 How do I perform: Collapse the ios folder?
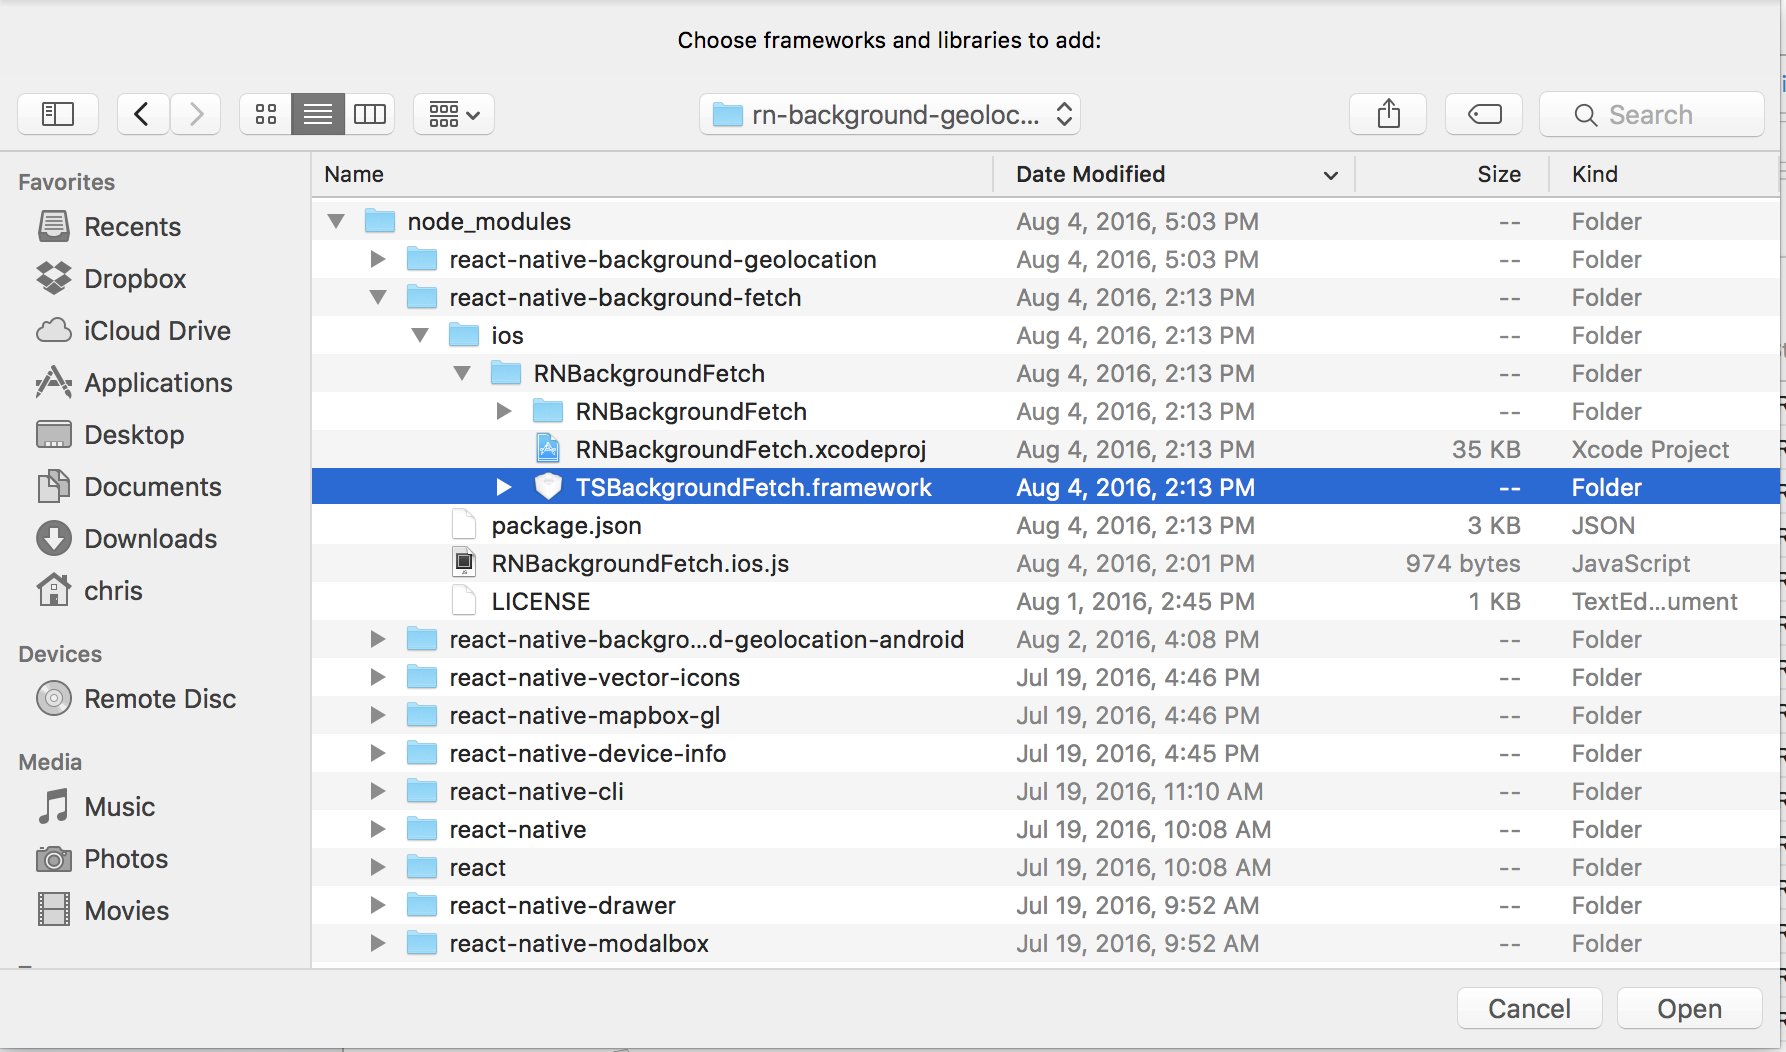[420, 335]
